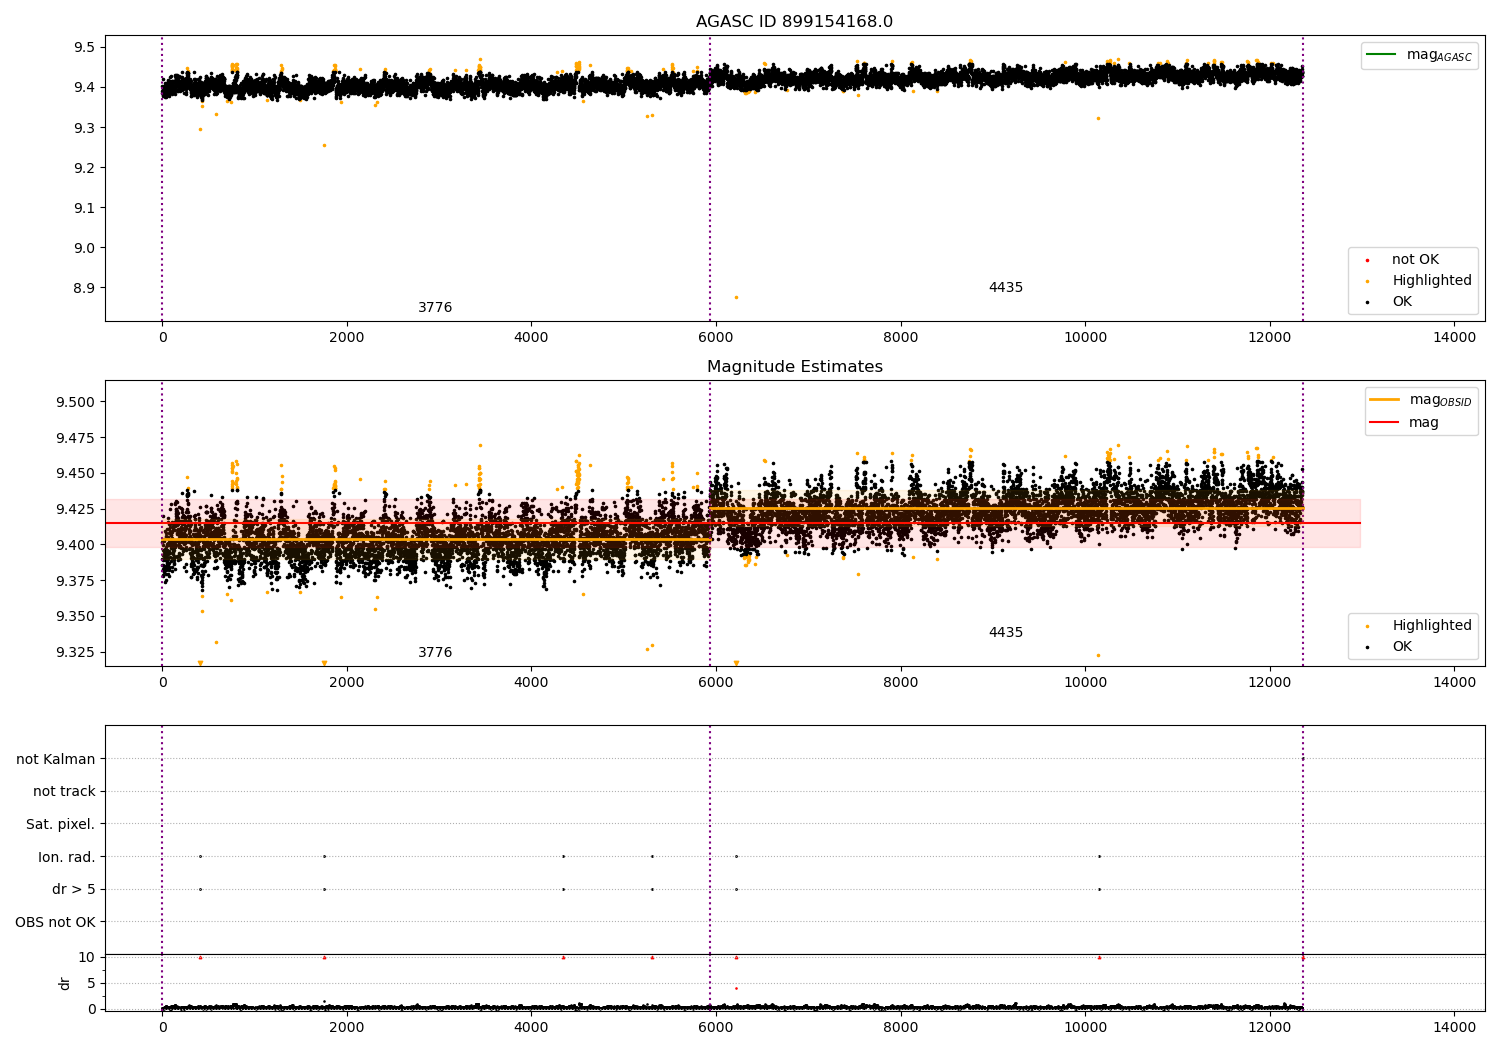
Task: Click the 'OBS not OK' axis label
Action: [56, 922]
